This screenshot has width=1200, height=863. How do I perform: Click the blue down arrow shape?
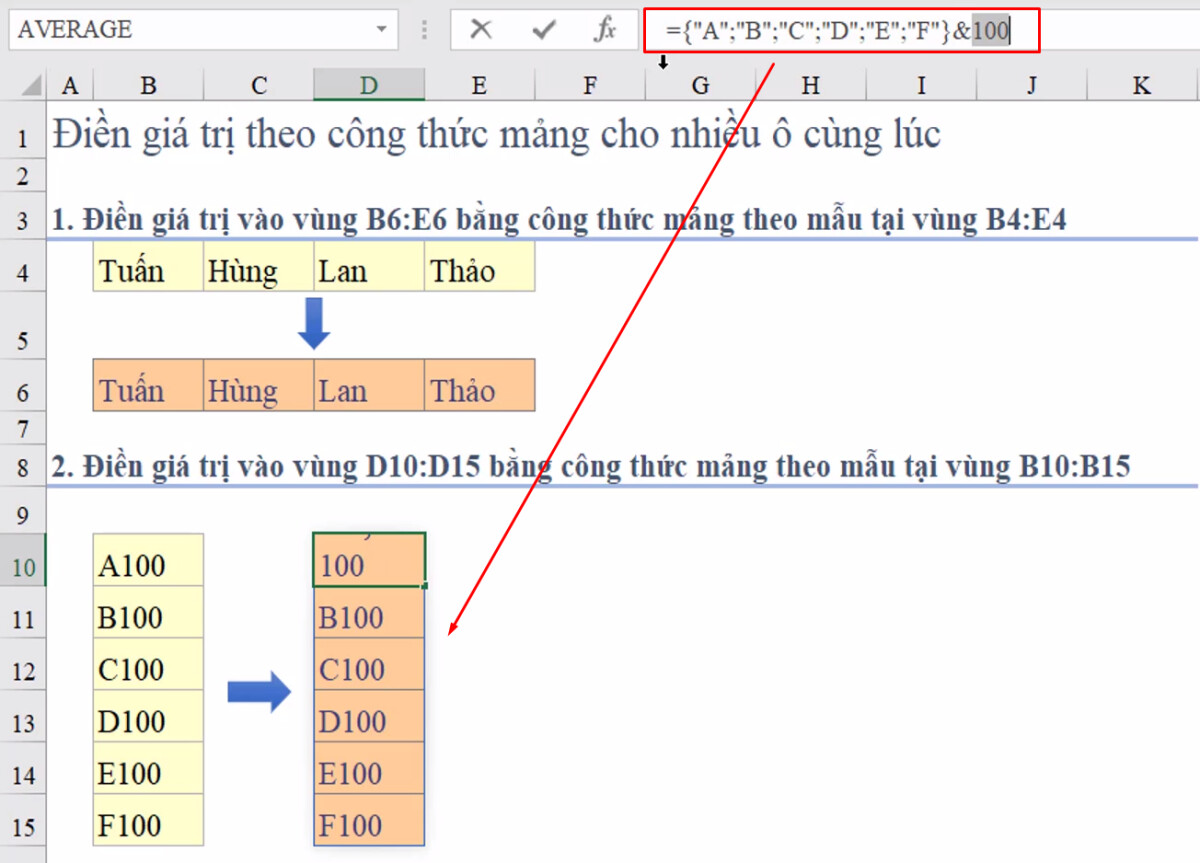pyautogui.click(x=314, y=323)
